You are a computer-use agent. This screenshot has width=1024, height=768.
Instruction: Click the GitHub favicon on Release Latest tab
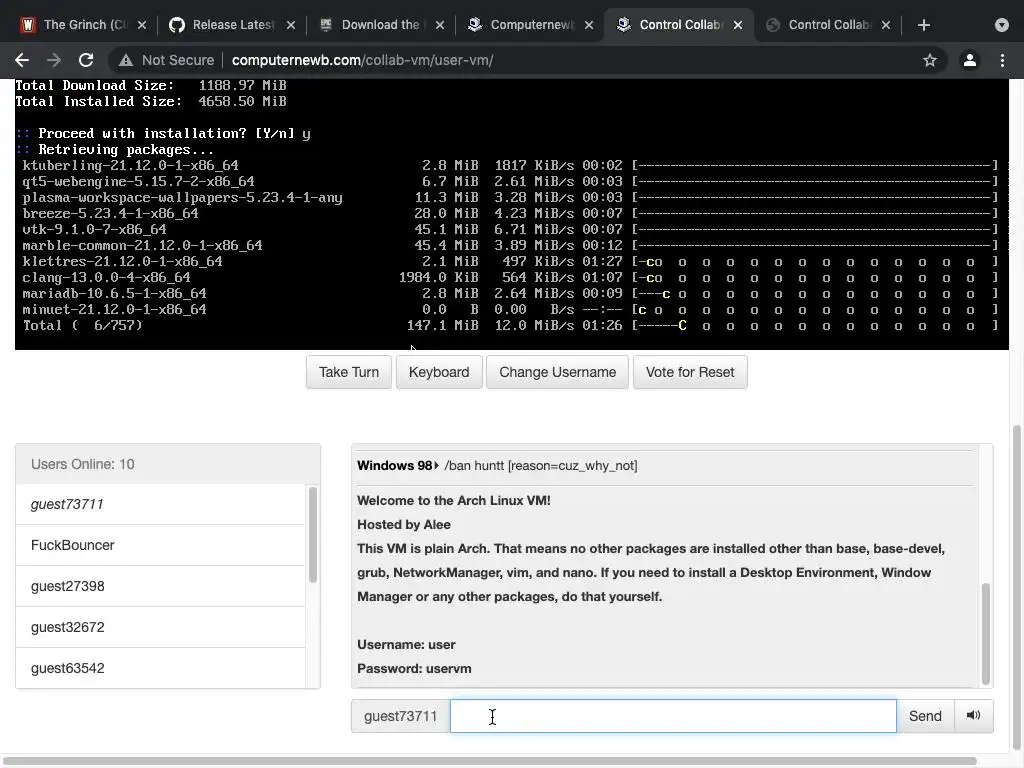point(176,25)
